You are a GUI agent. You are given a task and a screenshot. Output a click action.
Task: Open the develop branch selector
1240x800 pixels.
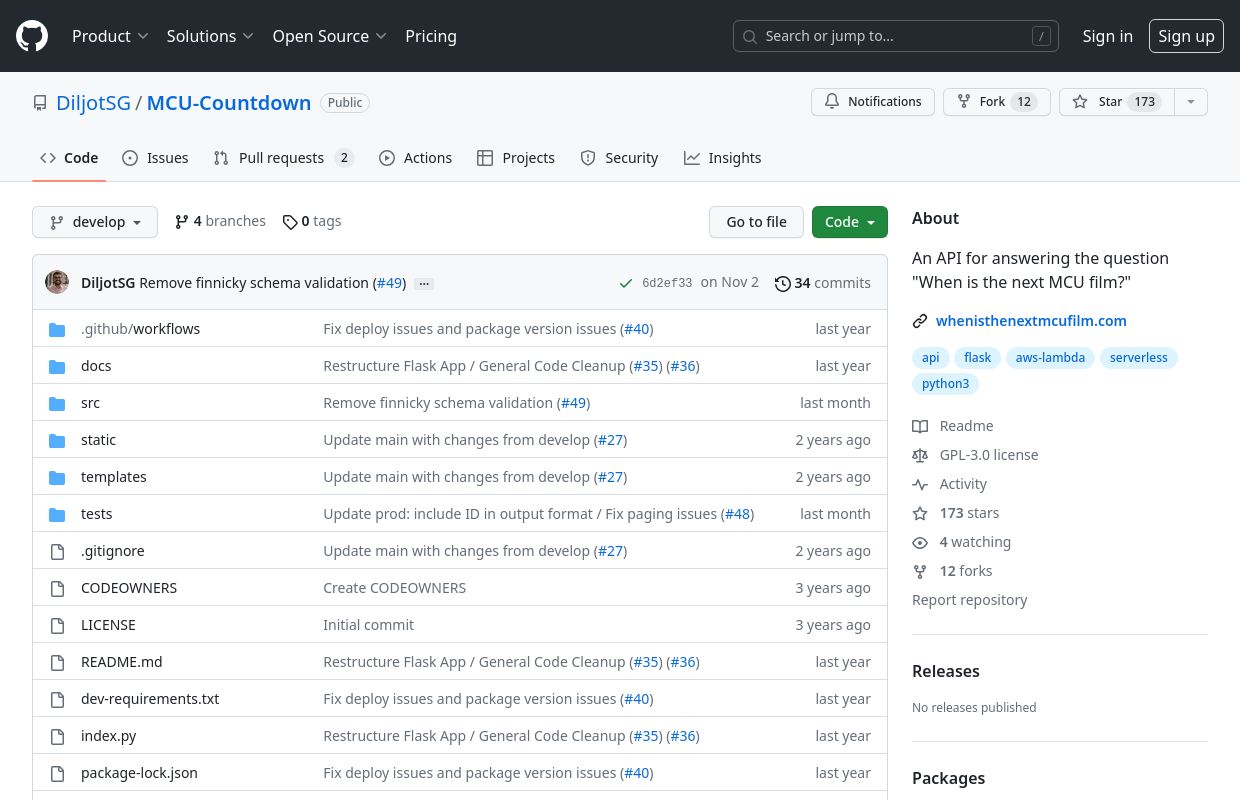(x=95, y=222)
